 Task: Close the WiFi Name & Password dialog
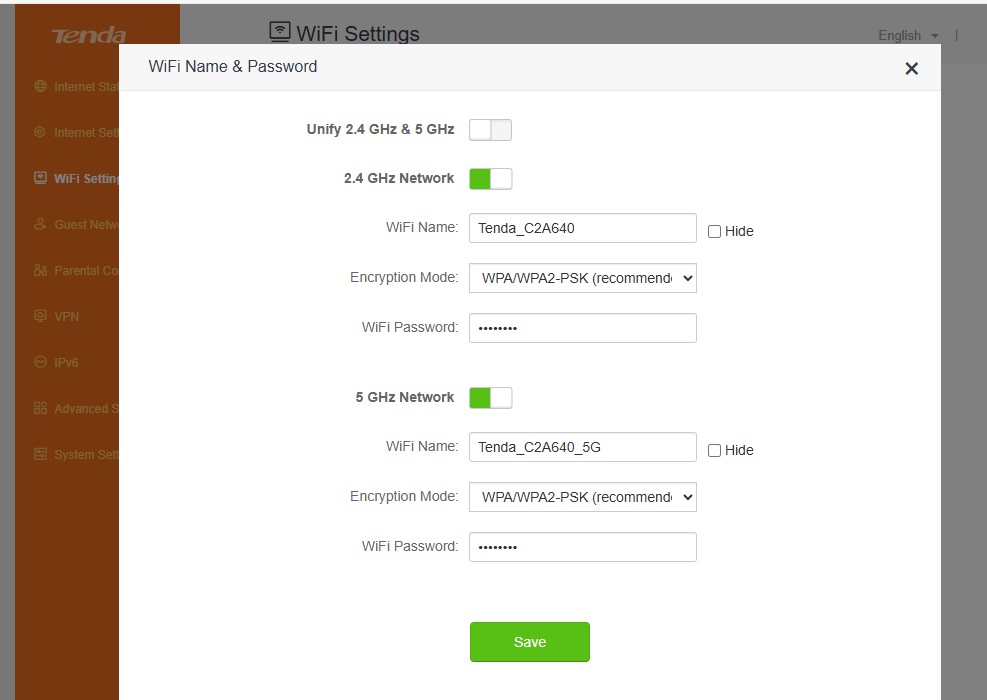click(911, 68)
